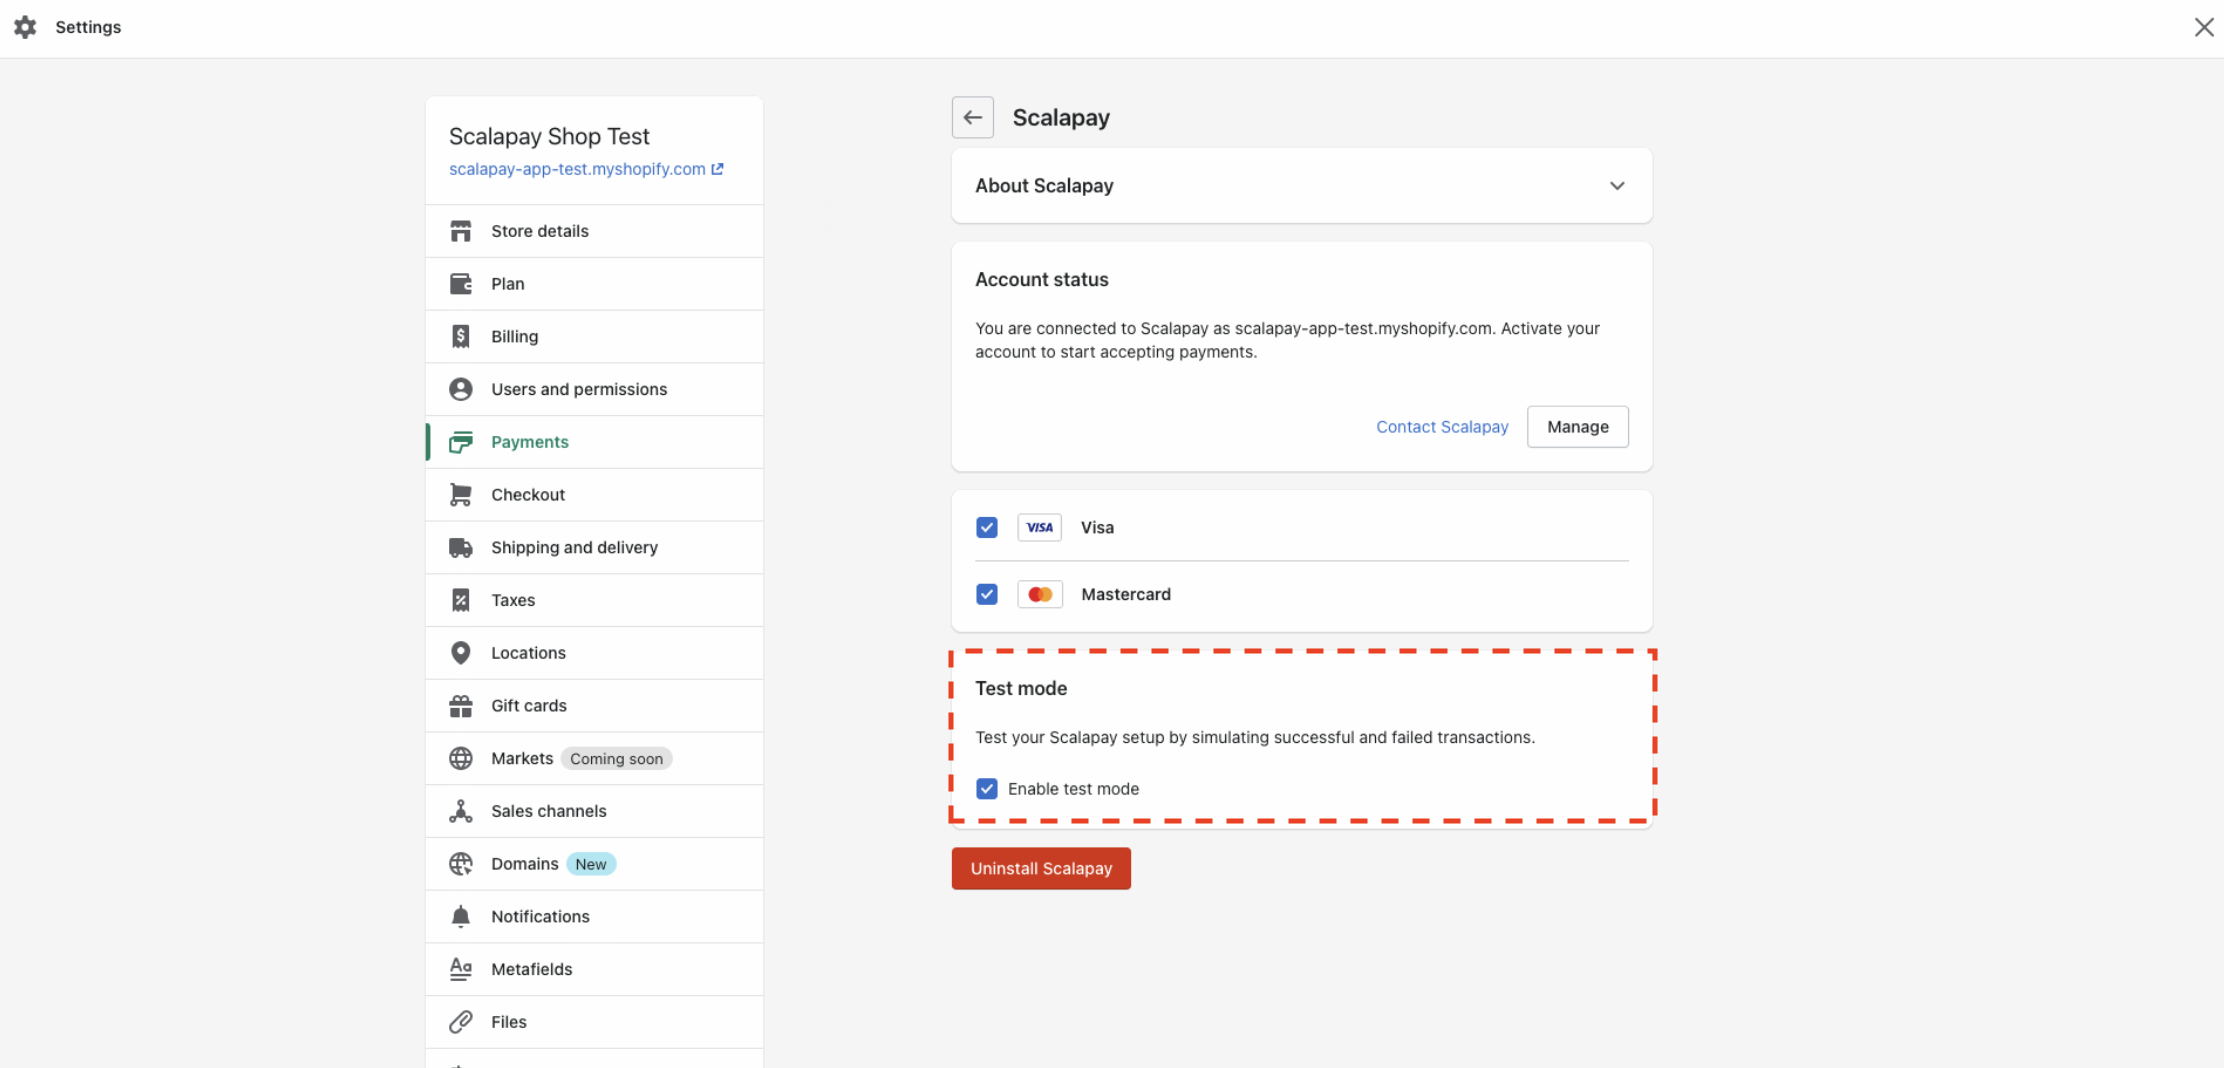This screenshot has height=1068, width=2224.
Task: Click the Test mode heading
Action: point(1021,688)
